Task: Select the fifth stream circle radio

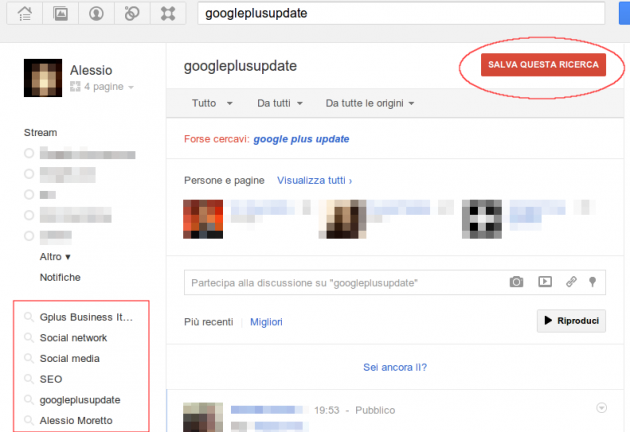Action: click(x=29, y=236)
